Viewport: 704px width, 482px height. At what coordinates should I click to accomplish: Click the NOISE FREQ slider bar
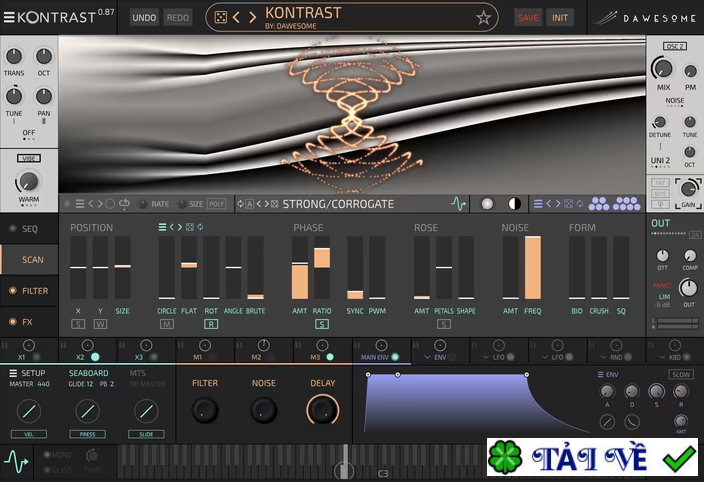pos(532,267)
